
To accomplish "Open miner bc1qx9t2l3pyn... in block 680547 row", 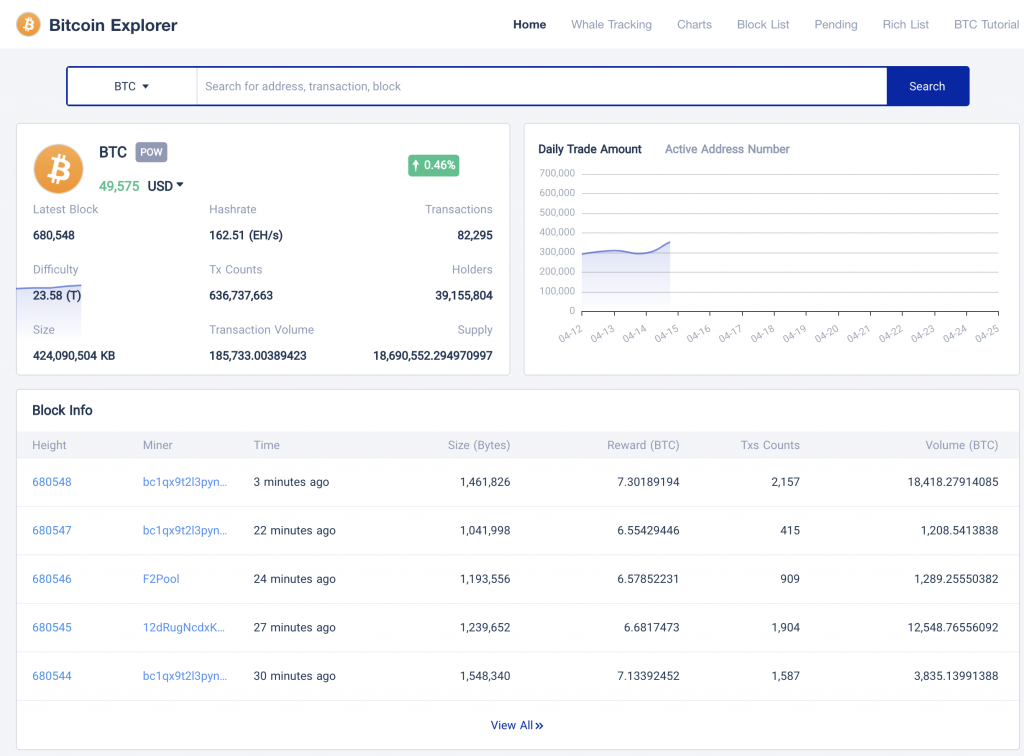I will pyautogui.click(x=185, y=530).
